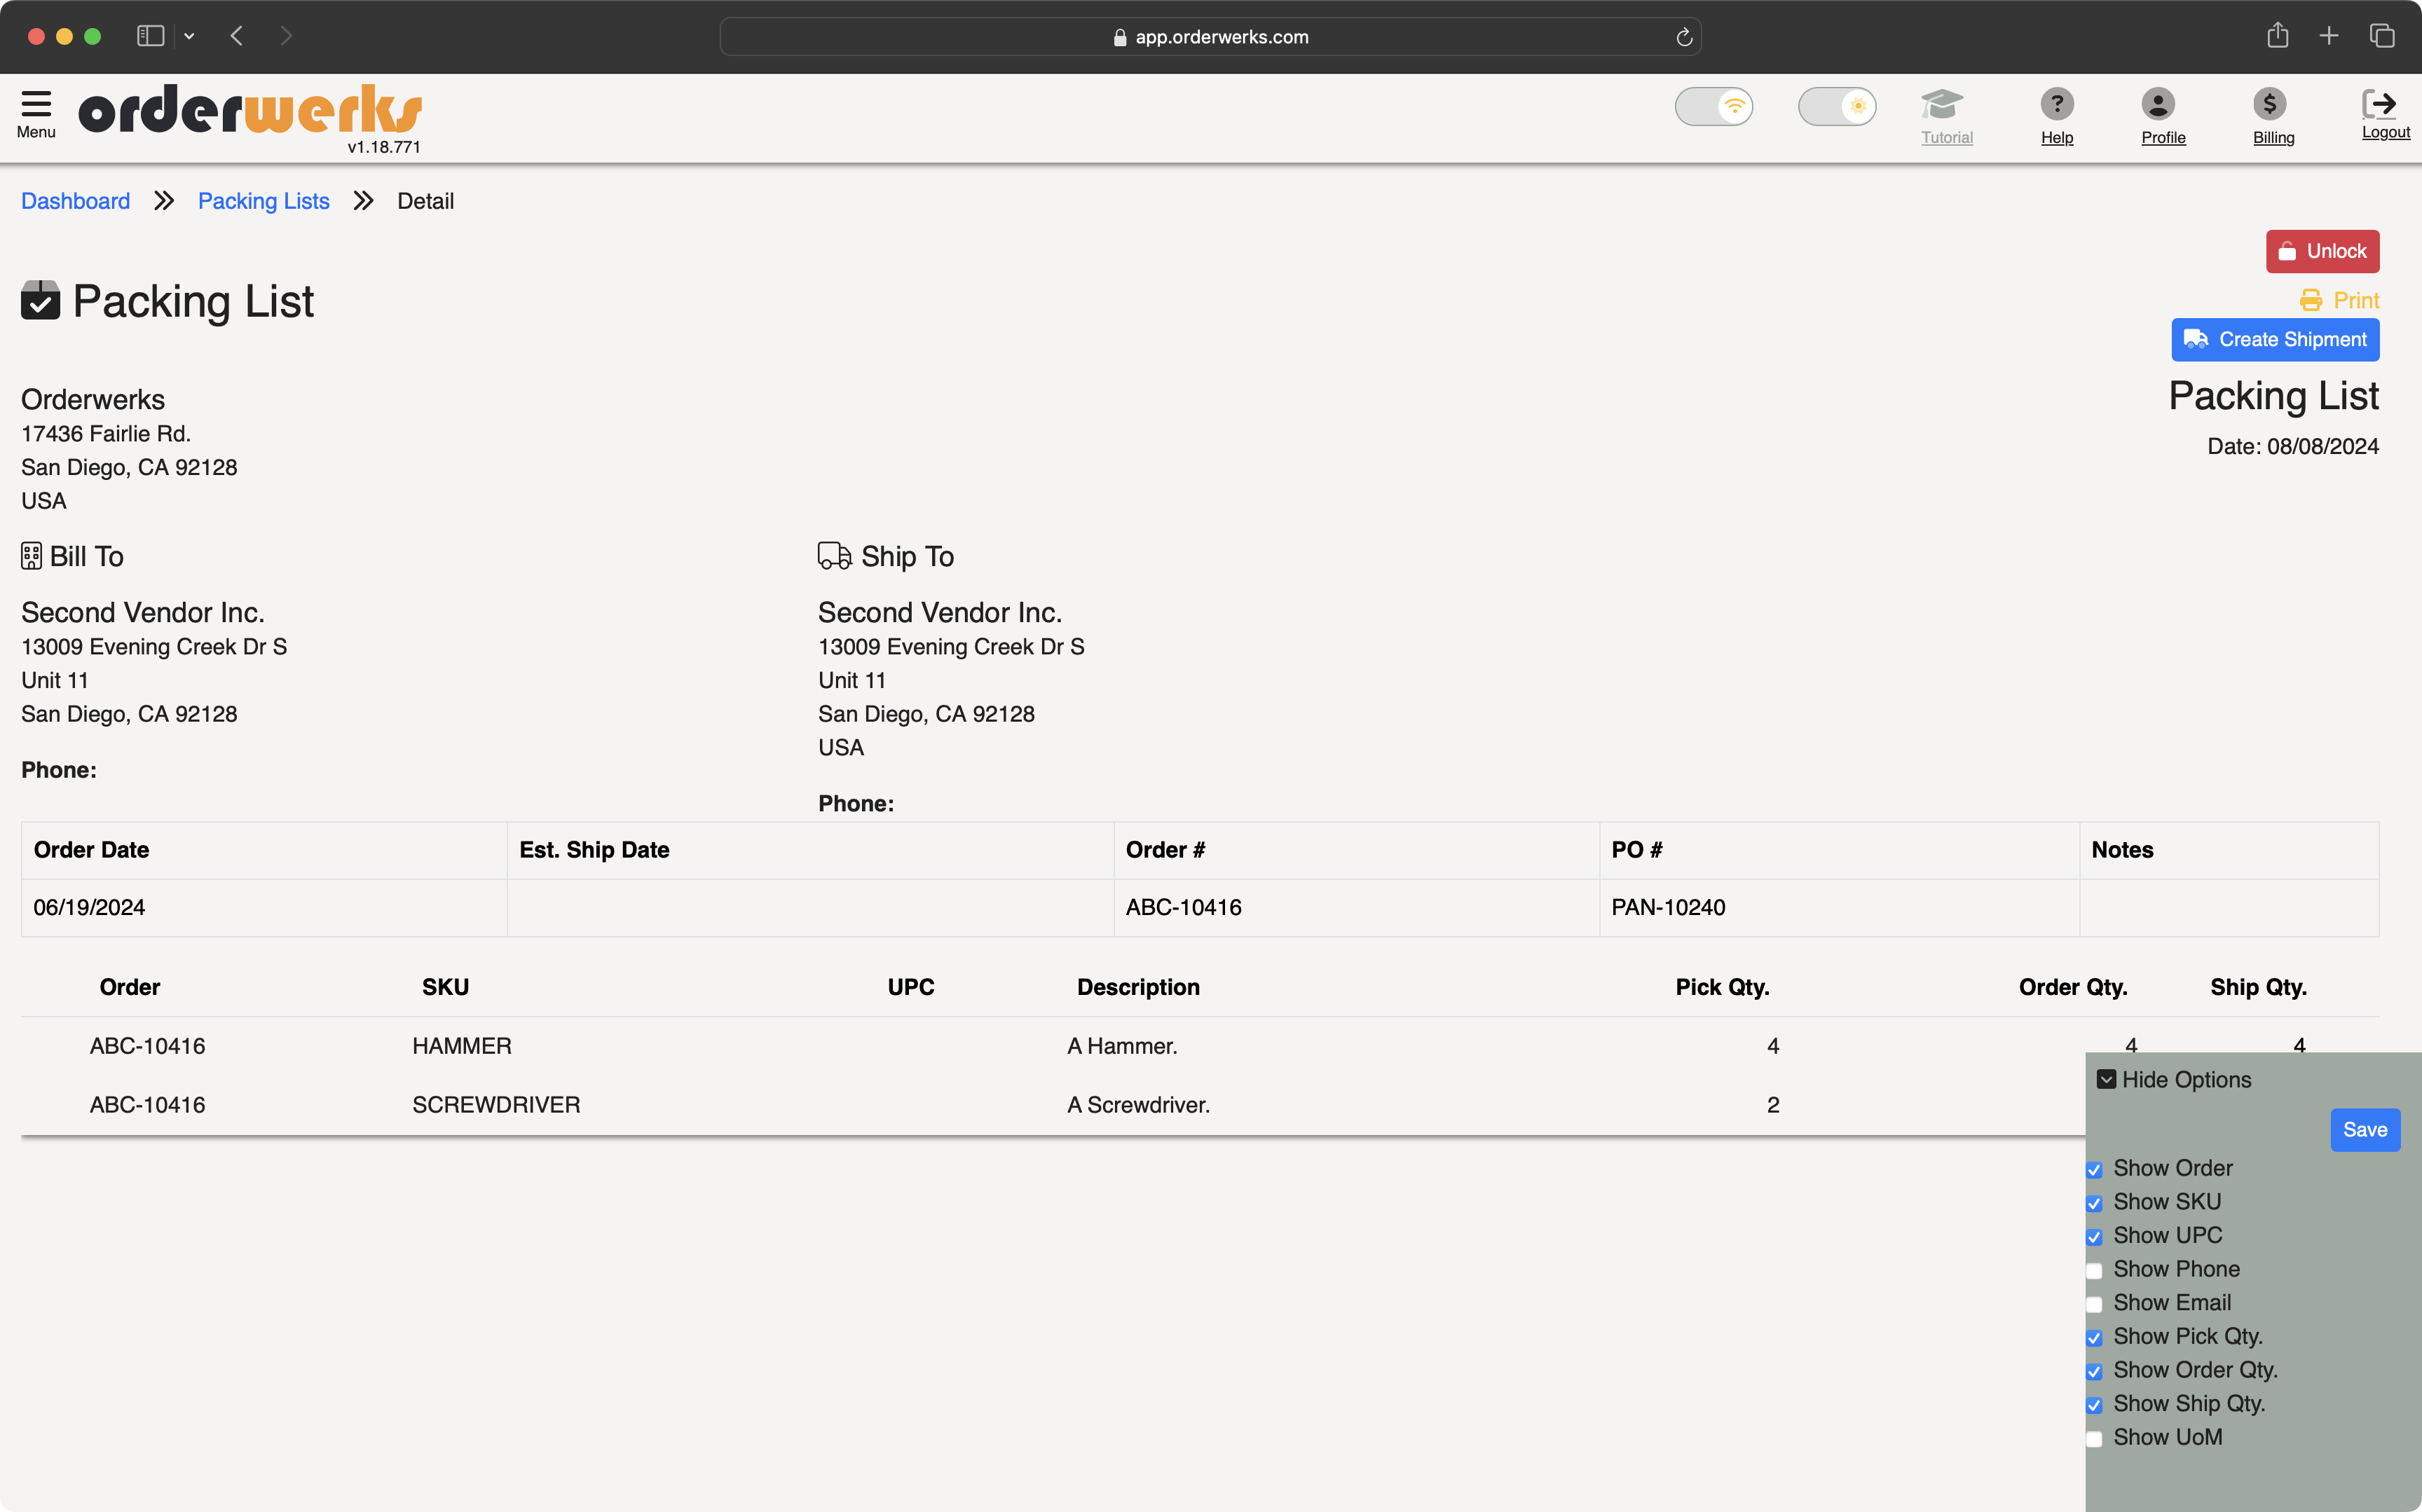Uncheck Show Pick Qty. checkbox

[x=2094, y=1338]
